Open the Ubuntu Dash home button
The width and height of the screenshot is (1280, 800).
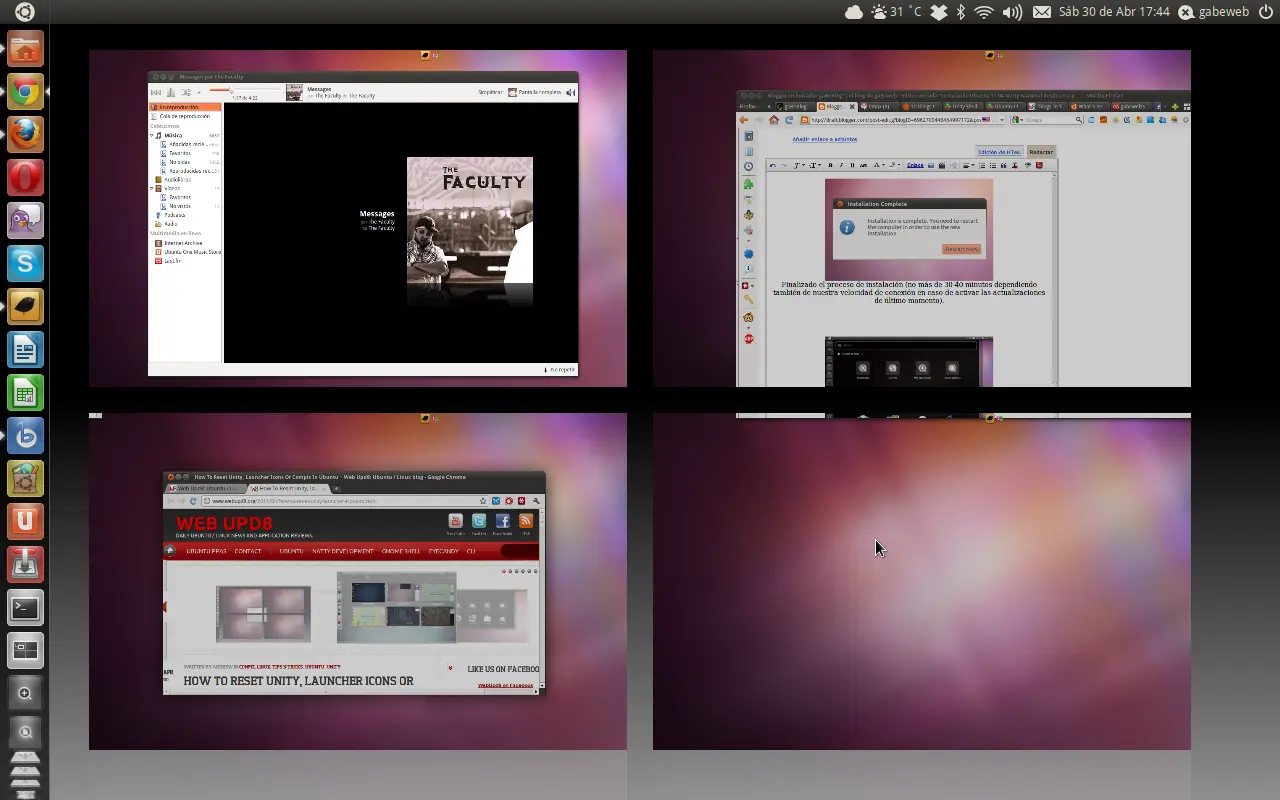point(24,12)
